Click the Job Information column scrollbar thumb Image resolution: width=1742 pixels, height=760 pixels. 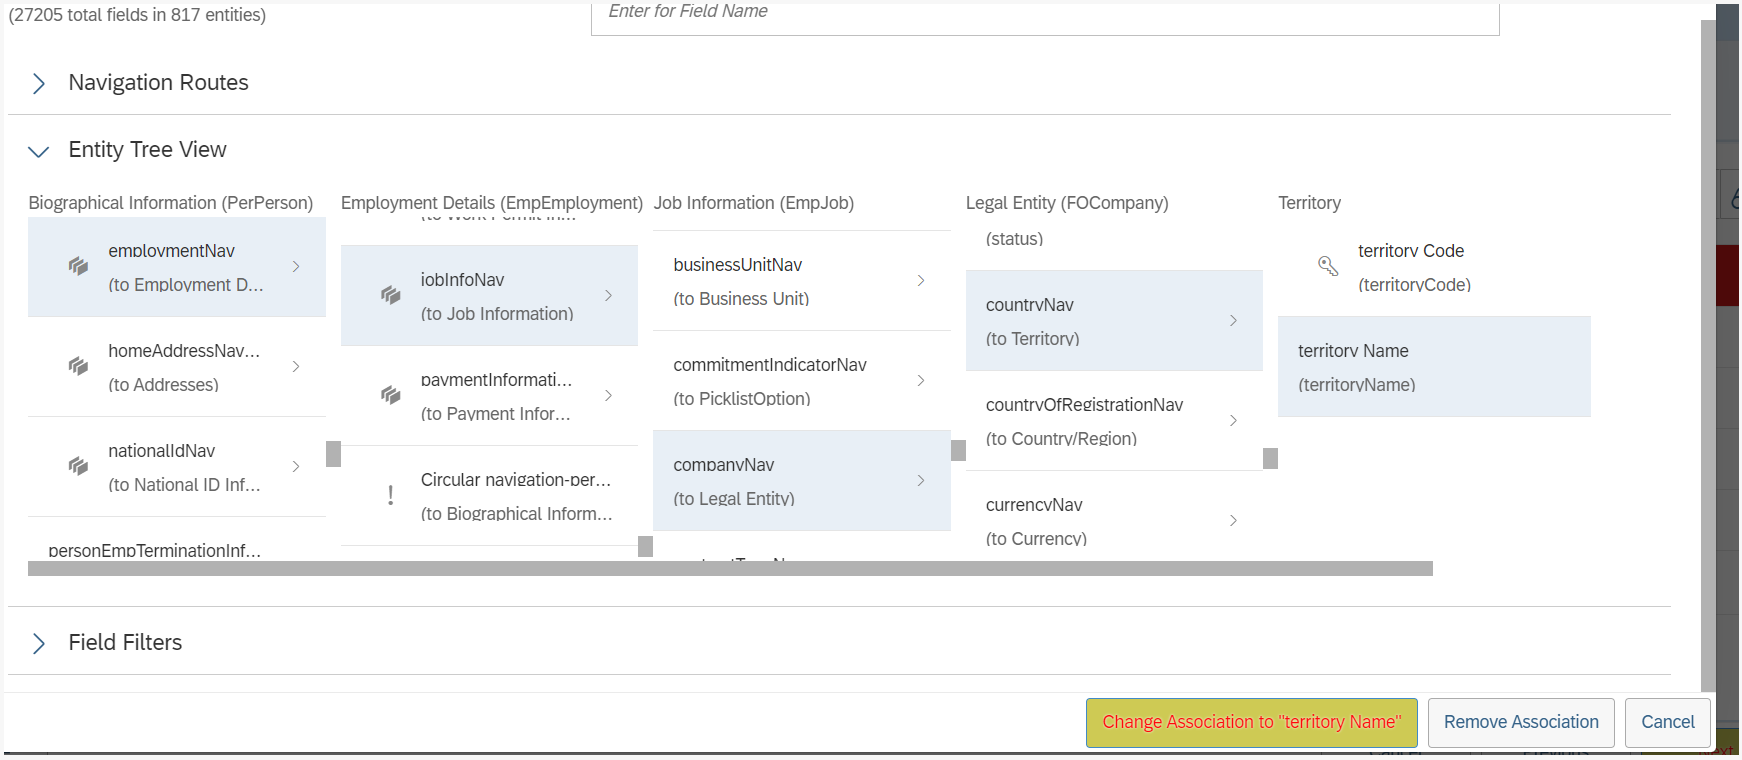tap(958, 450)
